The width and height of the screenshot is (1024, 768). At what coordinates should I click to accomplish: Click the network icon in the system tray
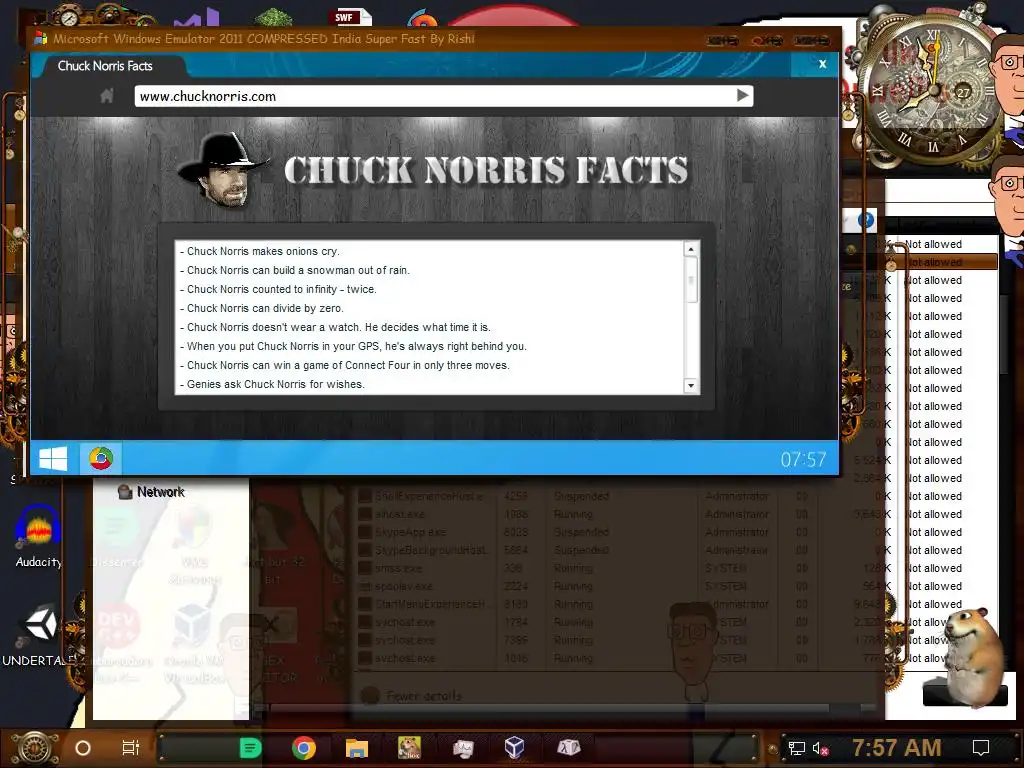coord(796,748)
